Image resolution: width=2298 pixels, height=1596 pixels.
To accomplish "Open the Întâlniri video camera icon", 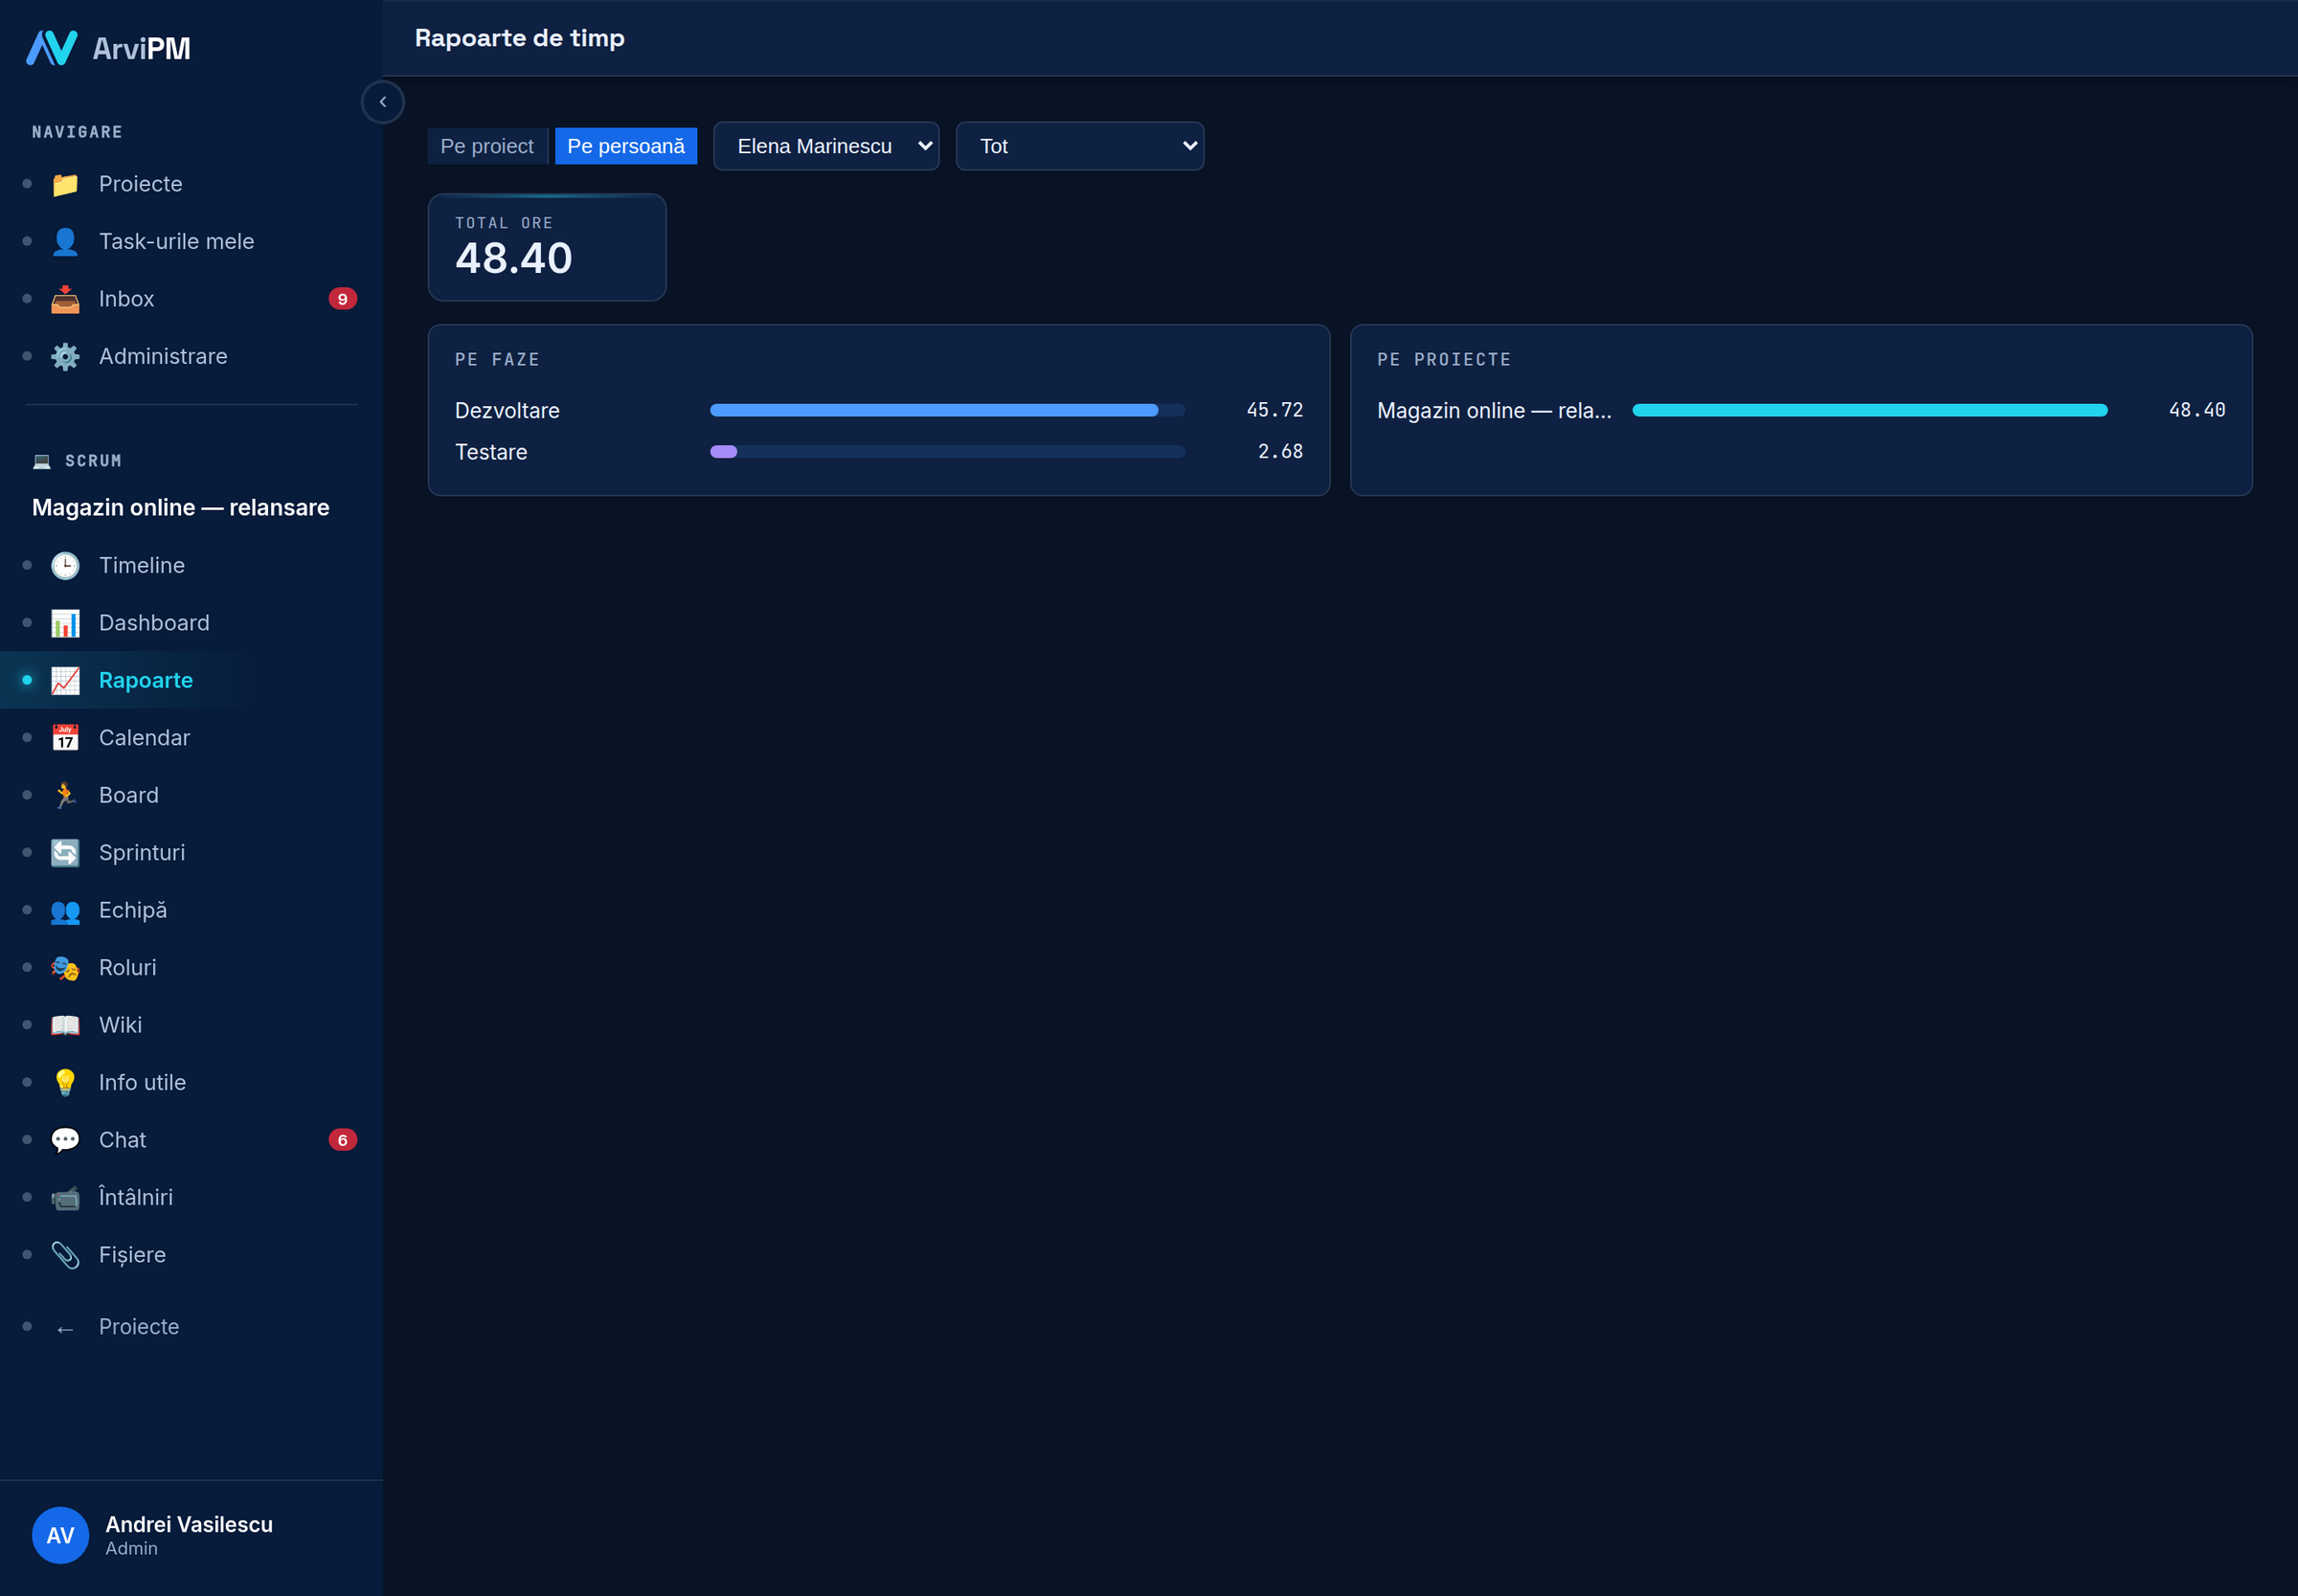I will click(x=65, y=1198).
